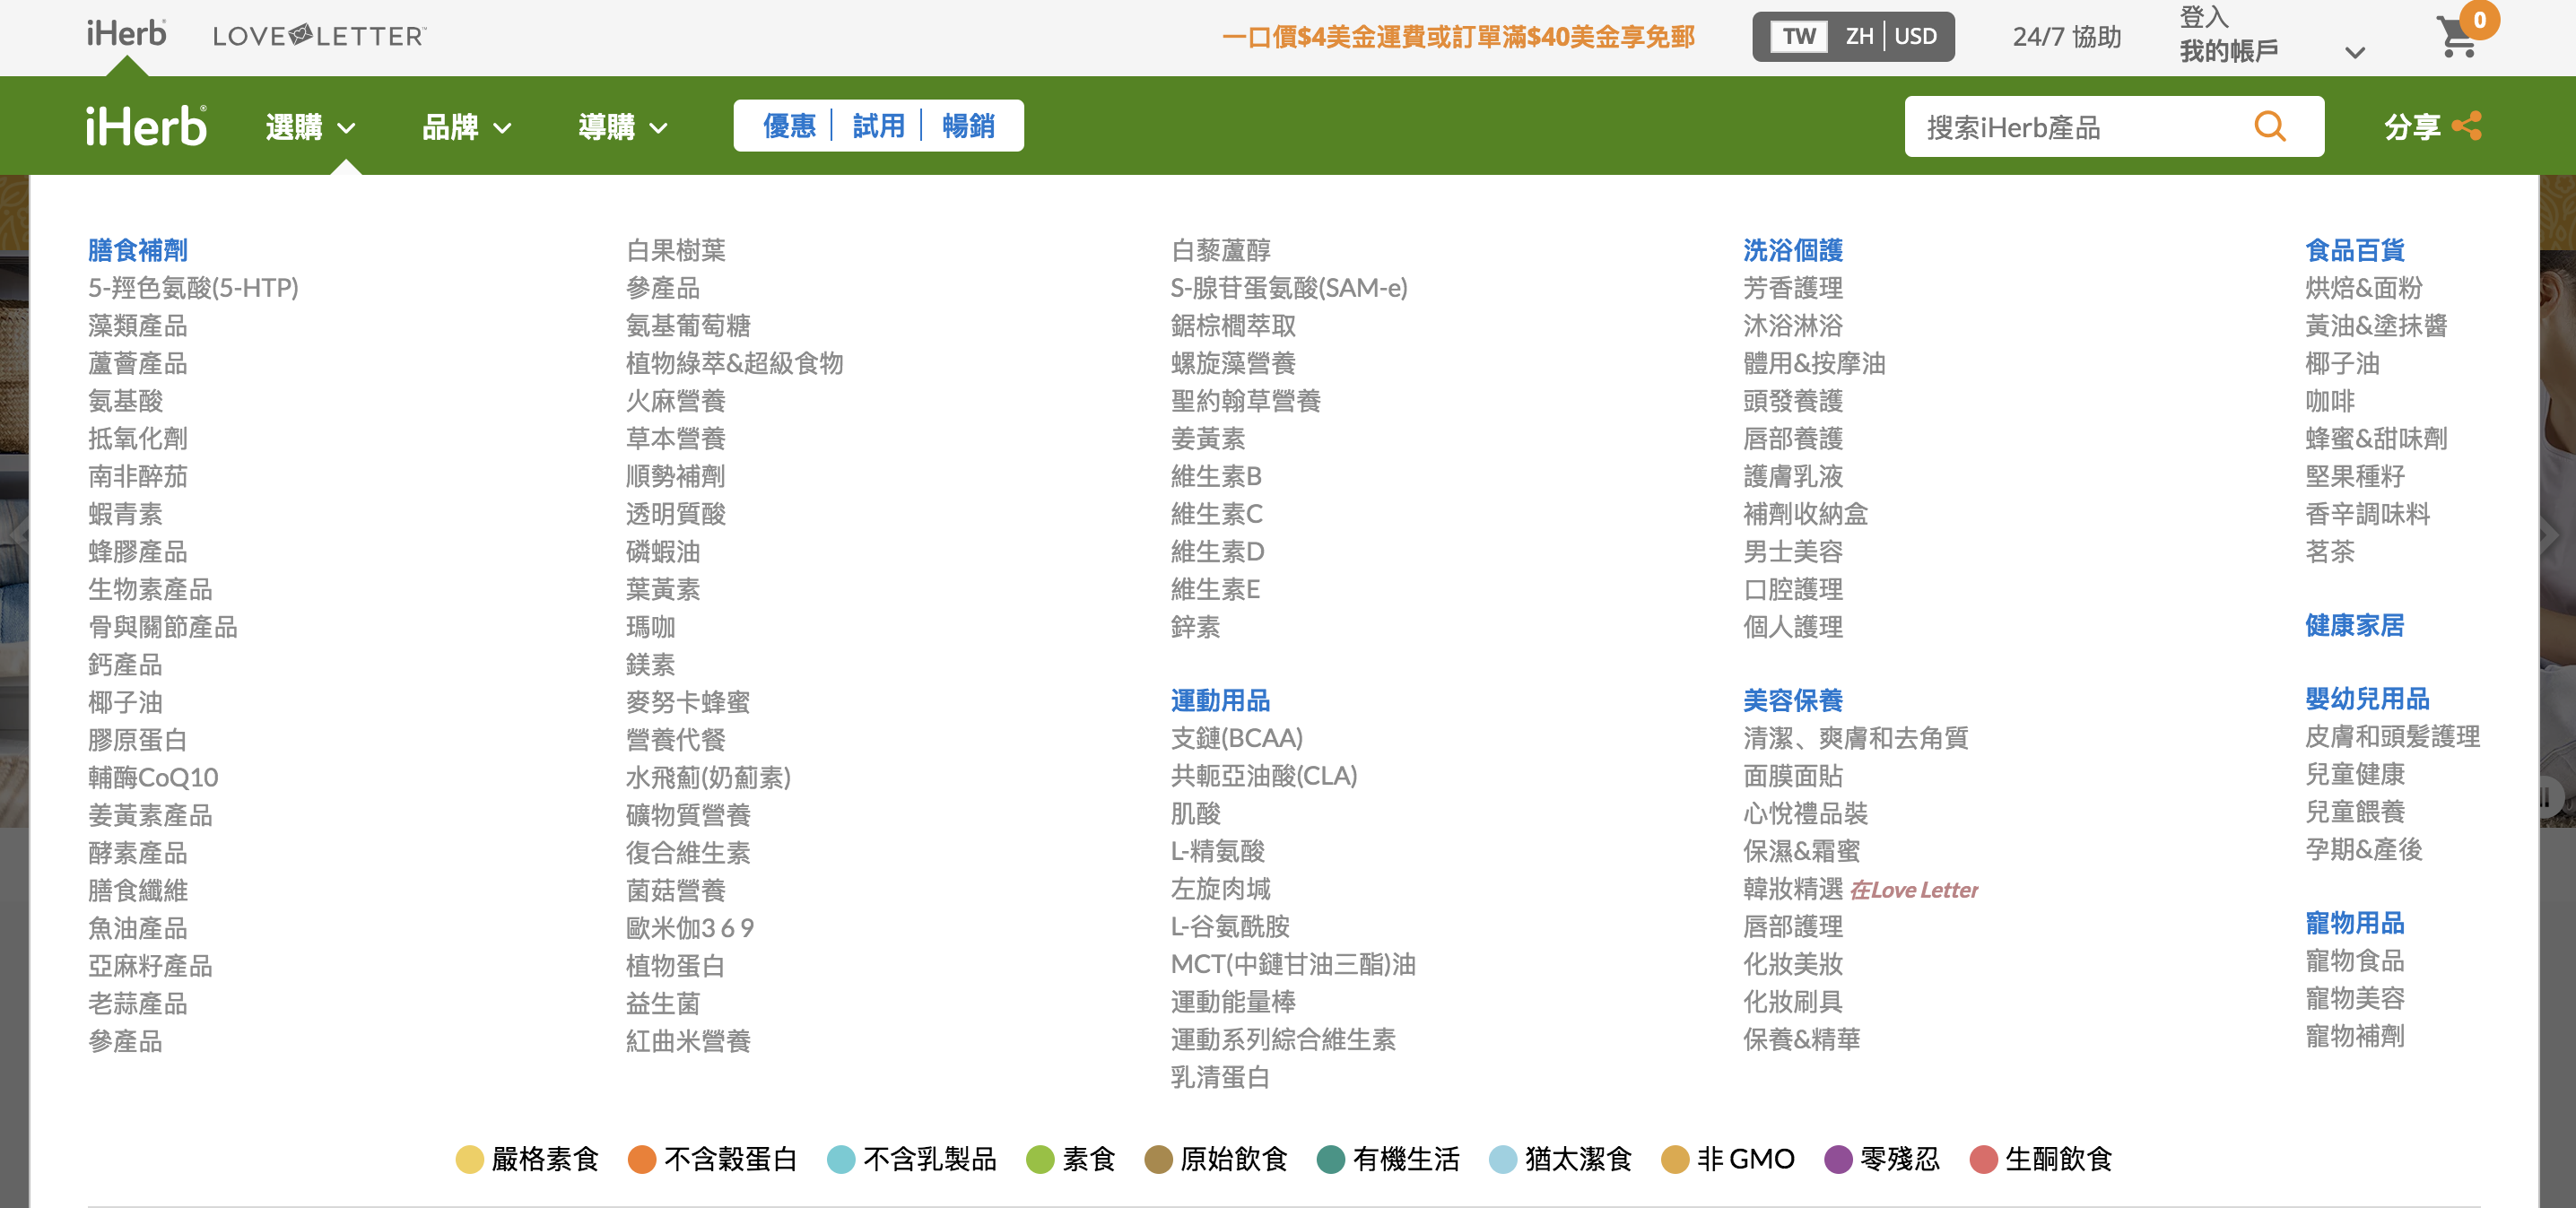2576x1208 pixels.
Task: Click the yellow 嚴格素食 diet dot
Action: tap(470, 1159)
